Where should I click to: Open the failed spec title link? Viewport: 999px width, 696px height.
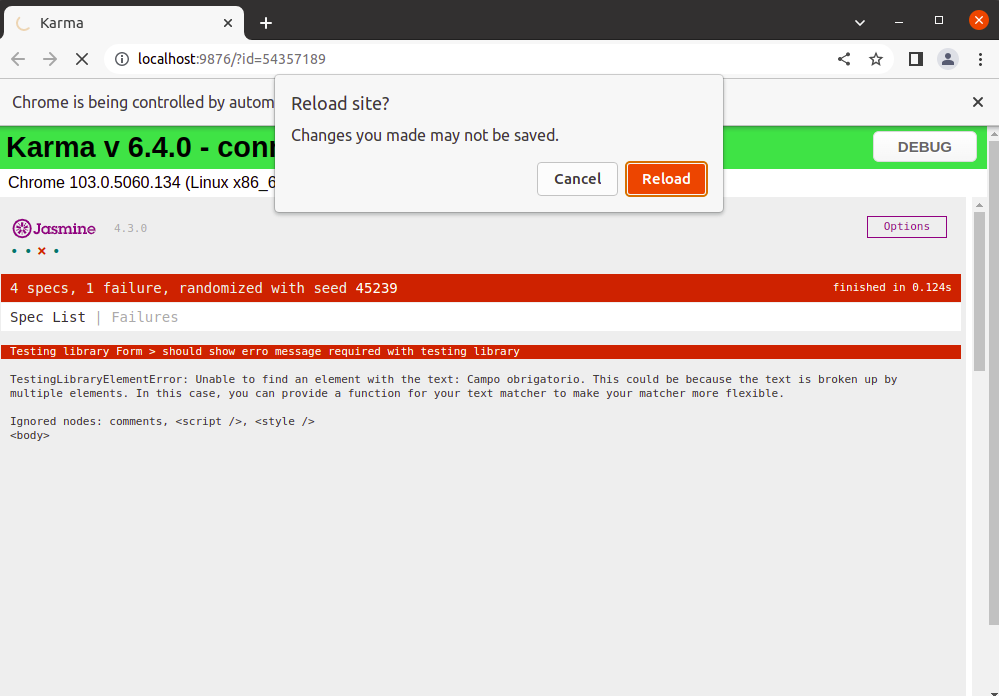[264, 352]
